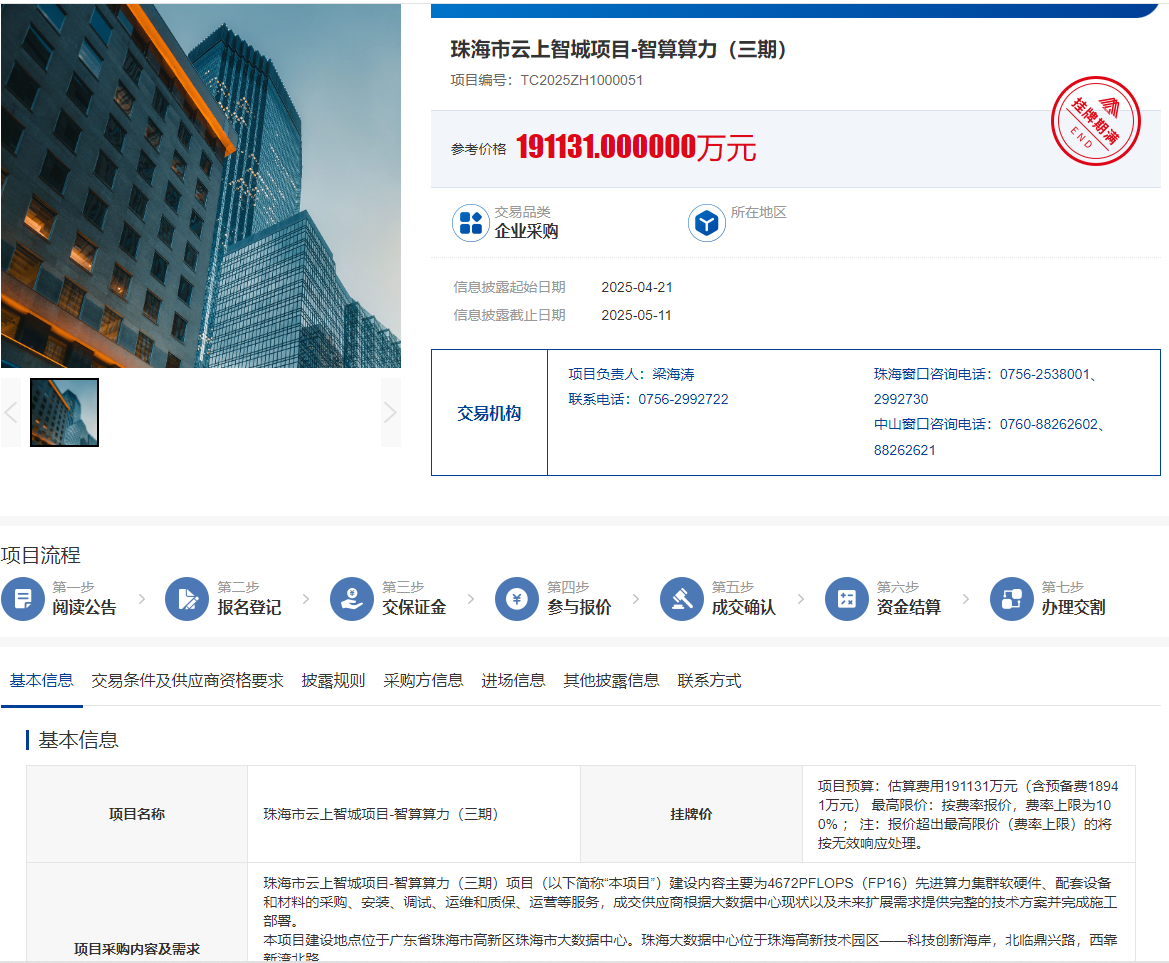Viewport: 1169px width, 963px height.
Task: Expand arrow after 阅读公告 step
Action: tap(142, 599)
